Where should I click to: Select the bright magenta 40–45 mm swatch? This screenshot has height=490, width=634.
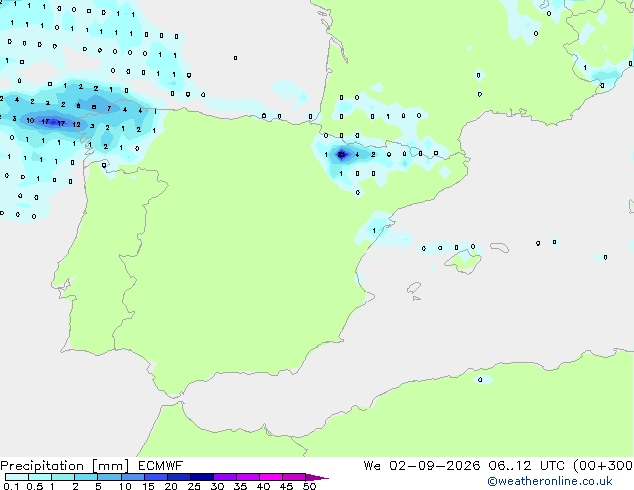click(271, 477)
